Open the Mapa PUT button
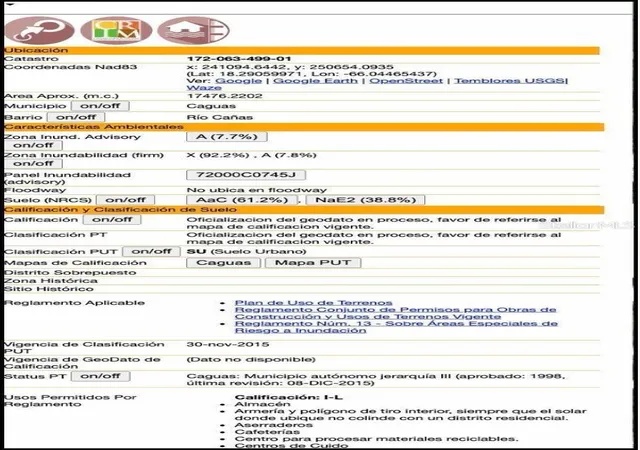 (313, 263)
